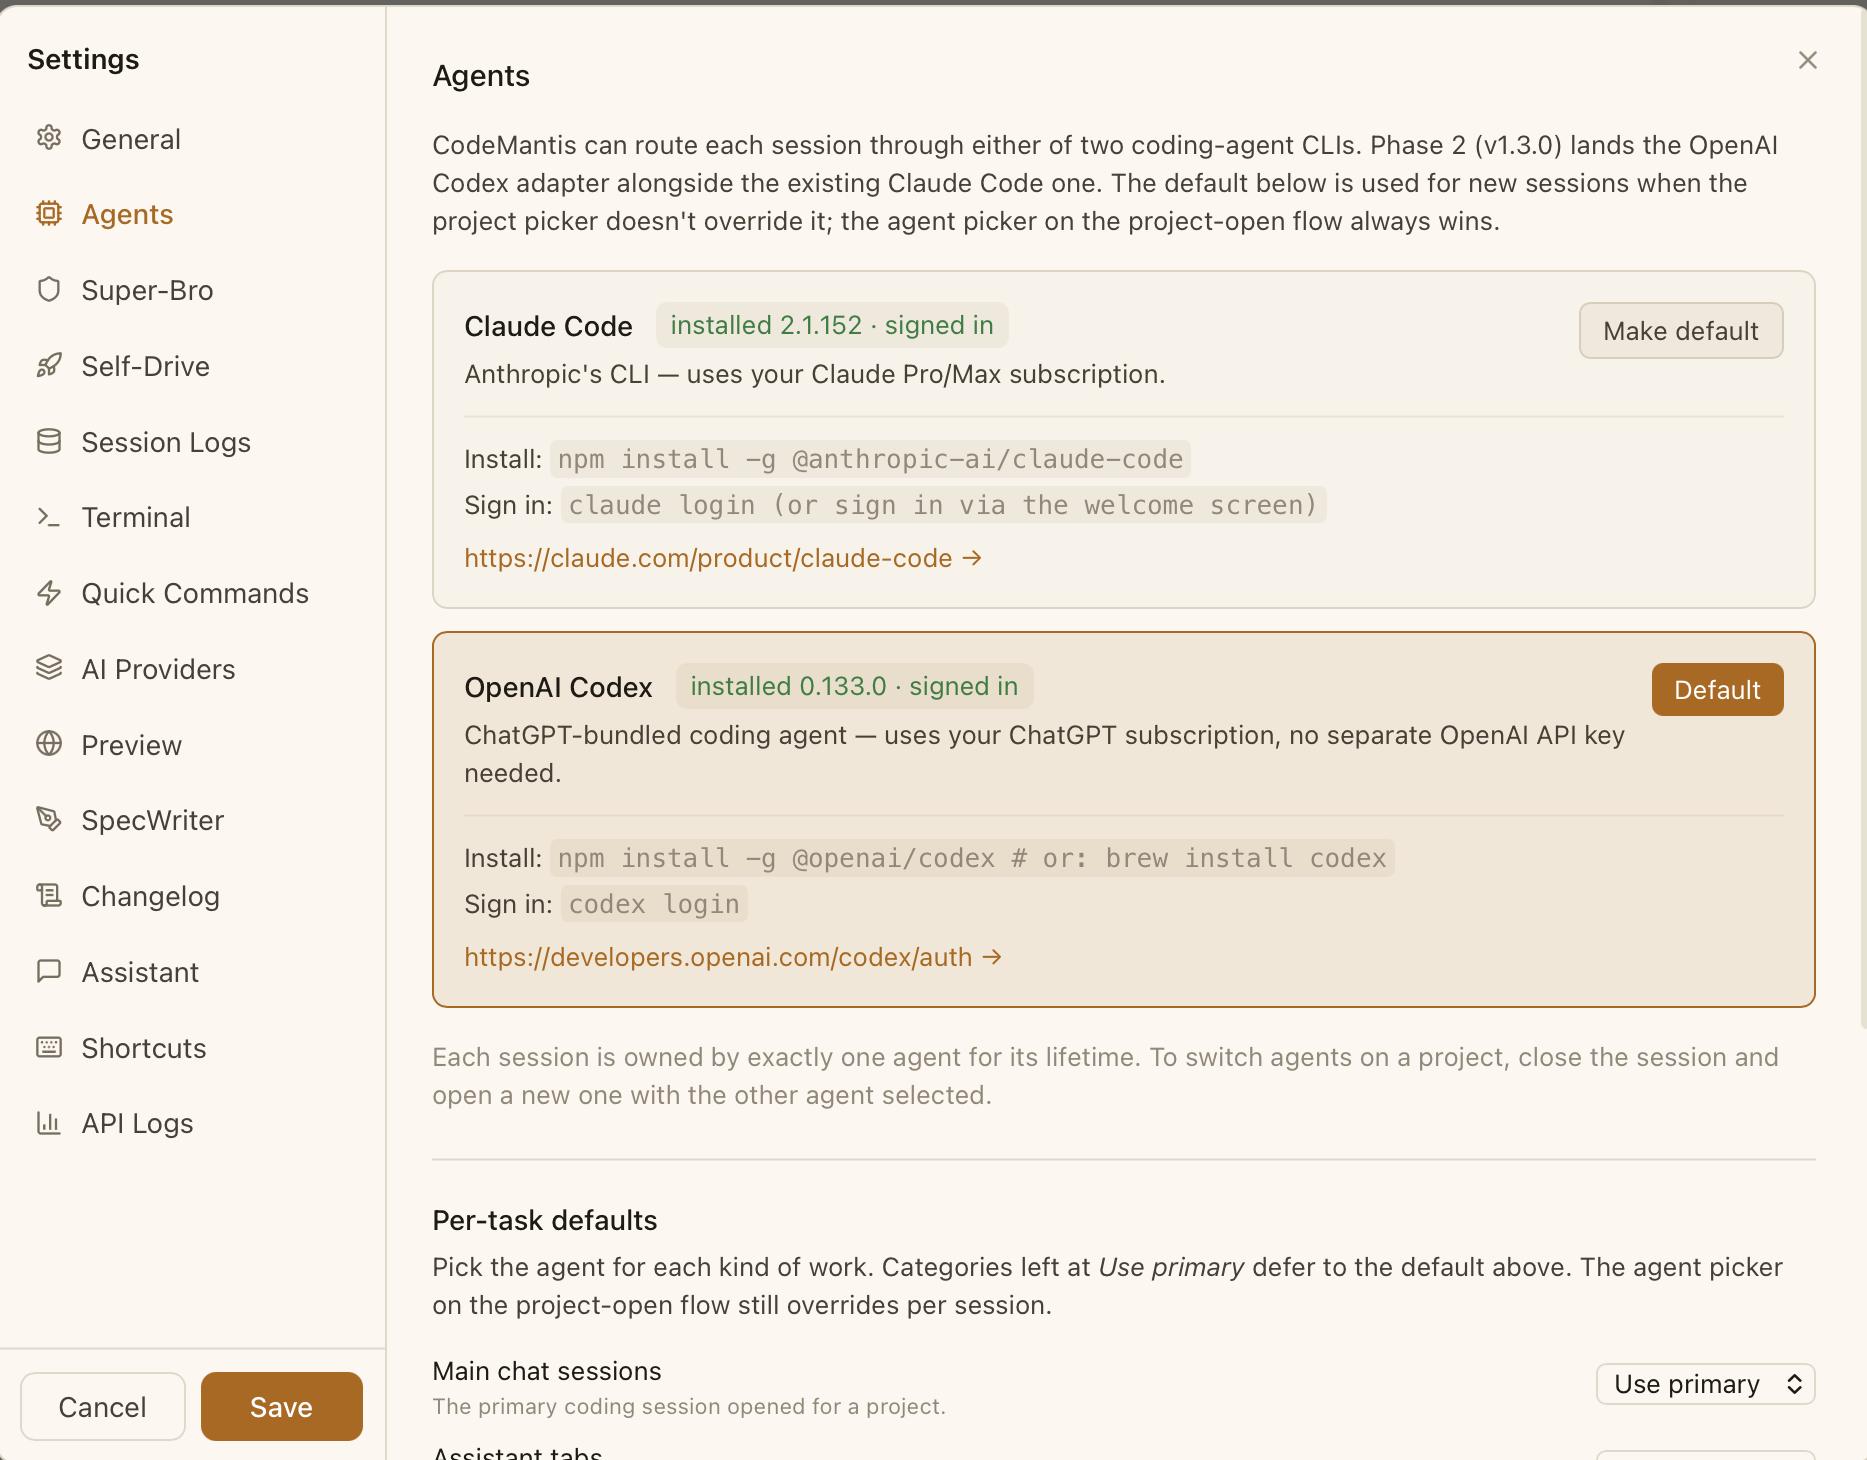Open SpecWriter settings label

[153, 820]
